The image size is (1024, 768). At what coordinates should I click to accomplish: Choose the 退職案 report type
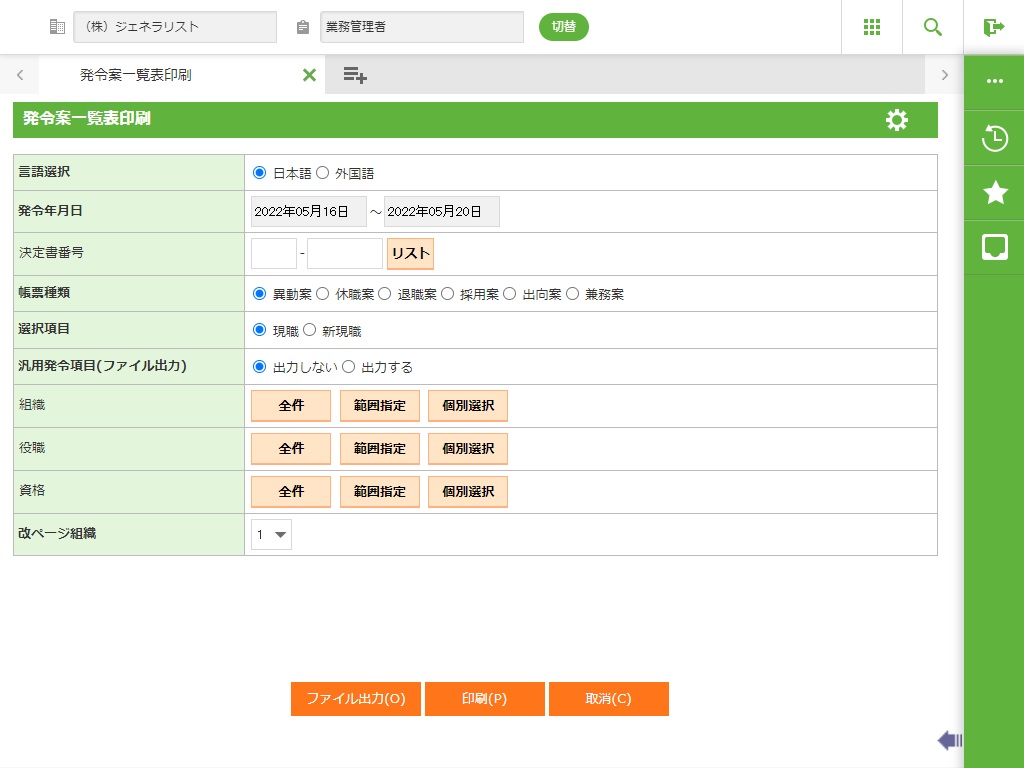pos(385,294)
